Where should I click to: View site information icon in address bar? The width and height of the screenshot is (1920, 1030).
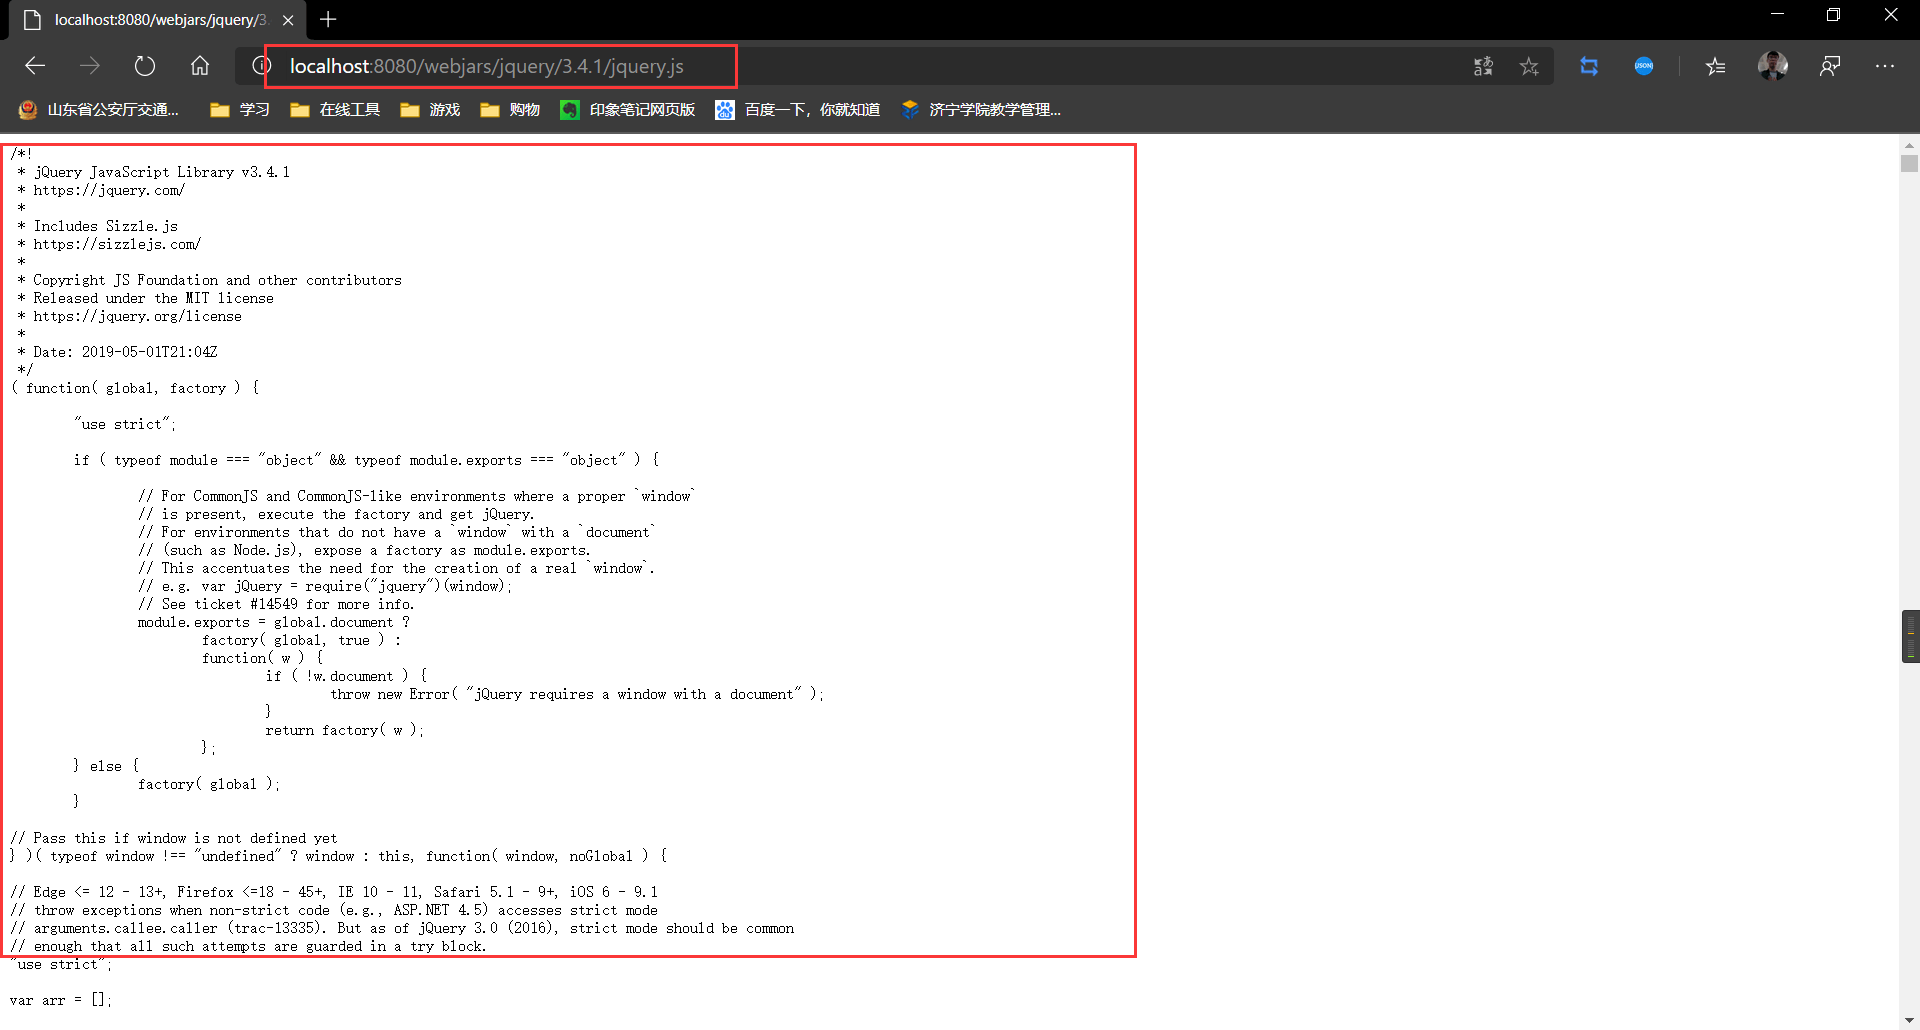pos(261,66)
